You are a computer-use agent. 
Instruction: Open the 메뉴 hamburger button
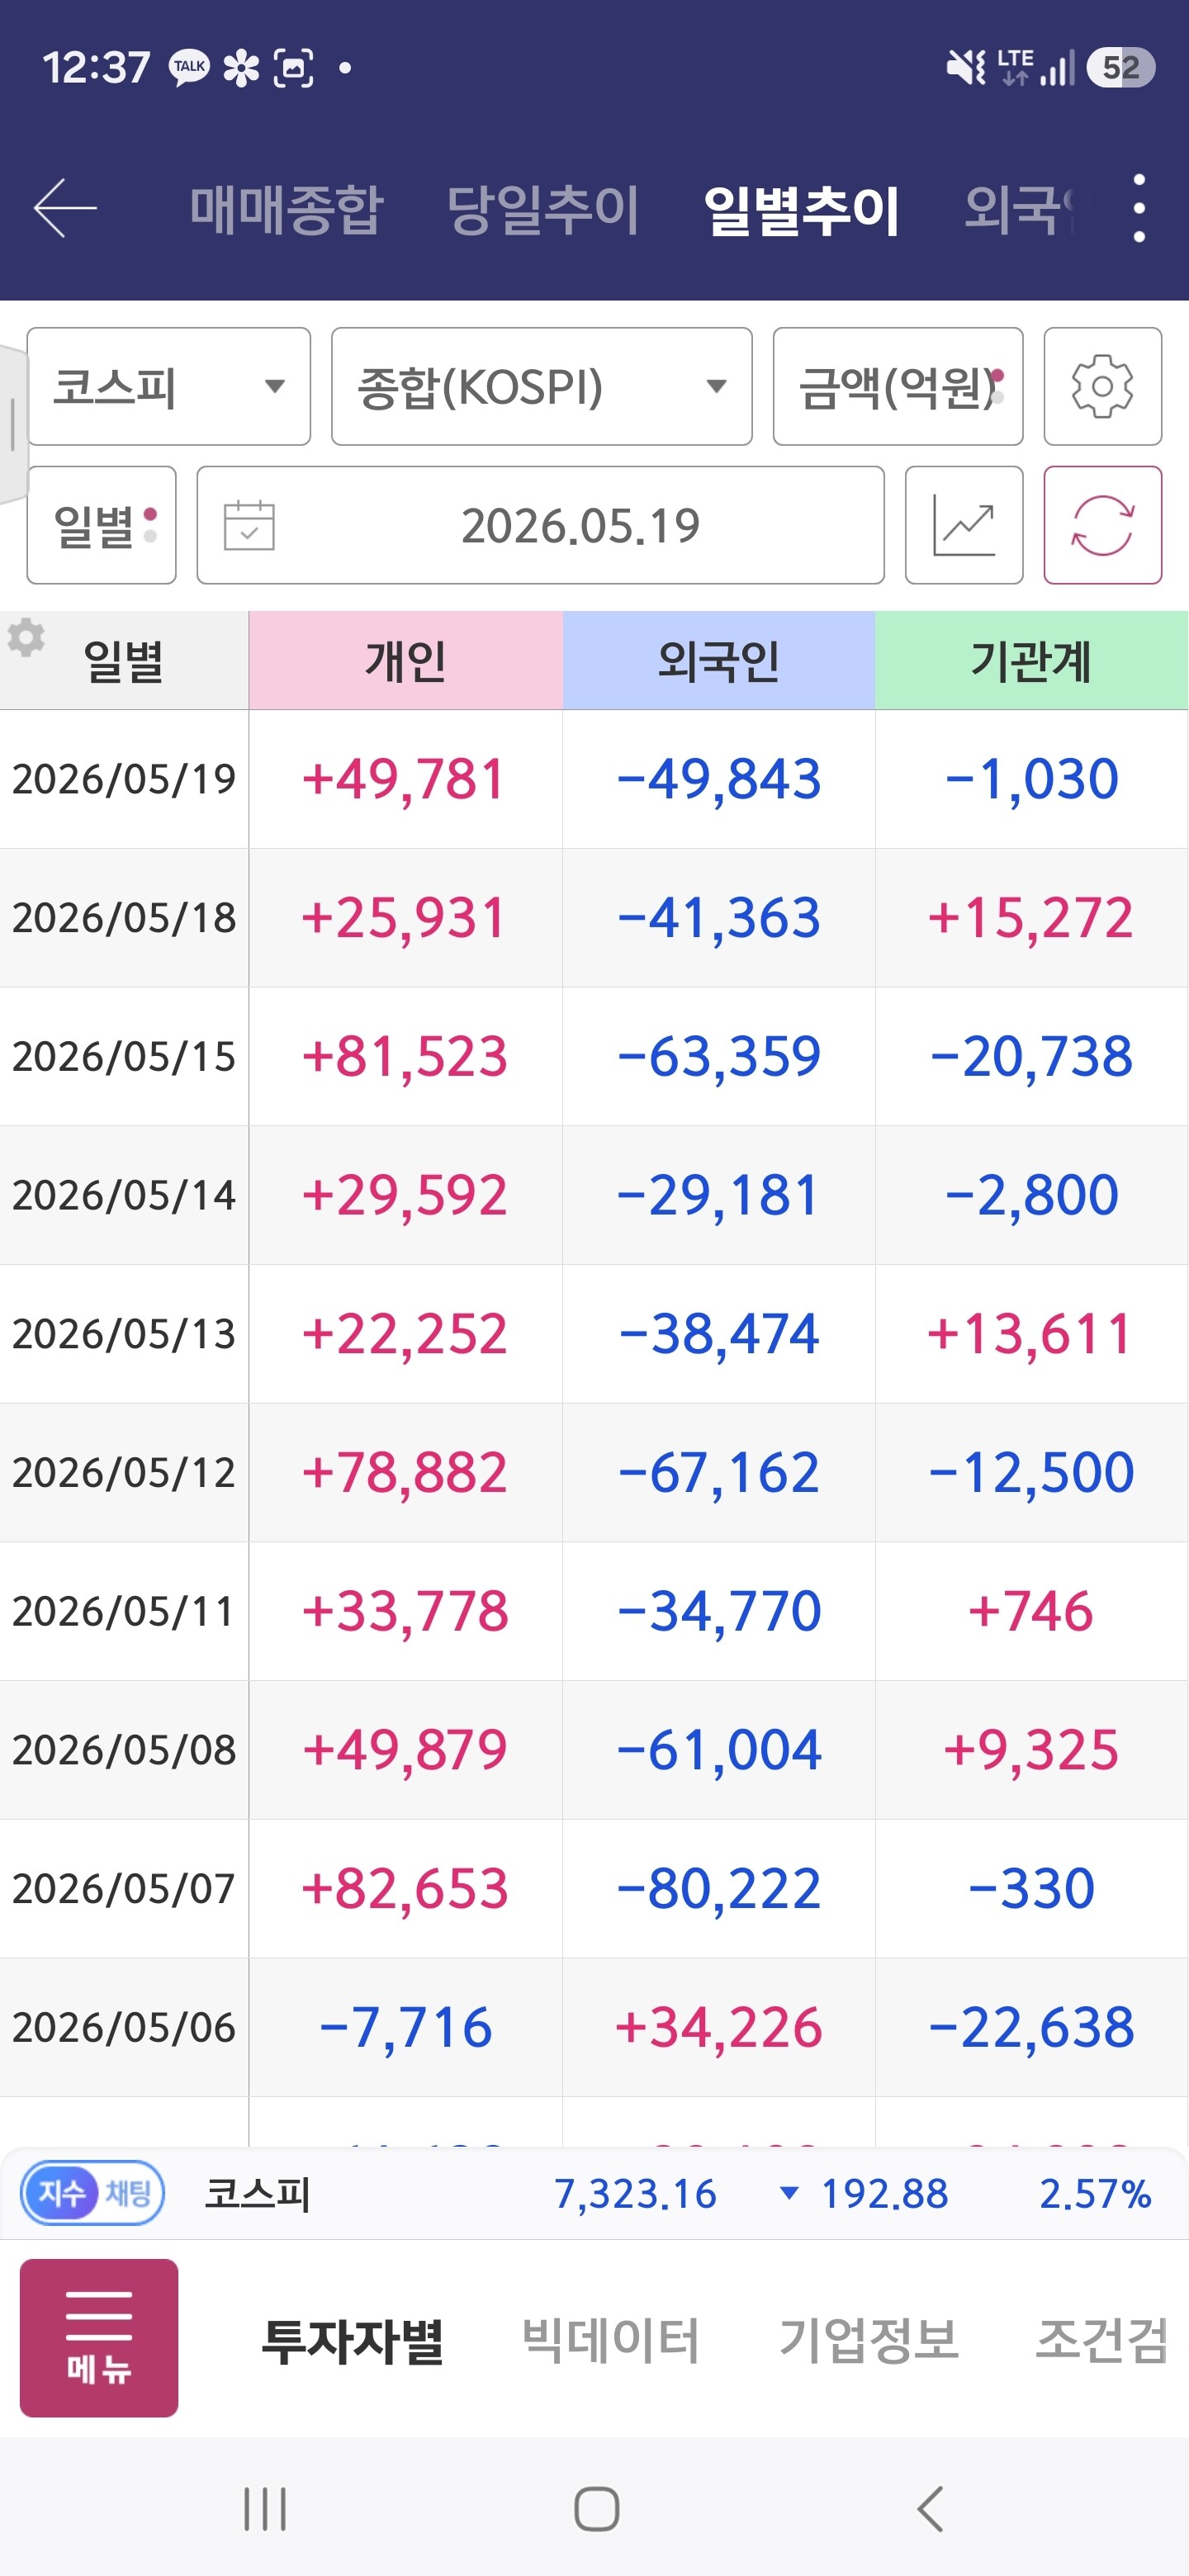pyautogui.click(x=99, y=2338)
